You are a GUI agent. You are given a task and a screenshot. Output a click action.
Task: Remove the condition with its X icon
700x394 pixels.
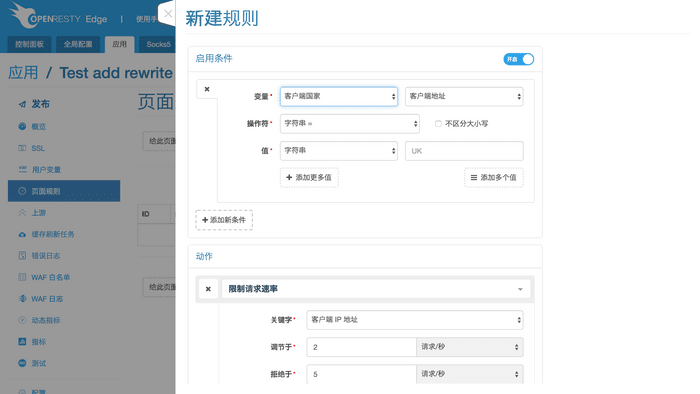[207, 89]
